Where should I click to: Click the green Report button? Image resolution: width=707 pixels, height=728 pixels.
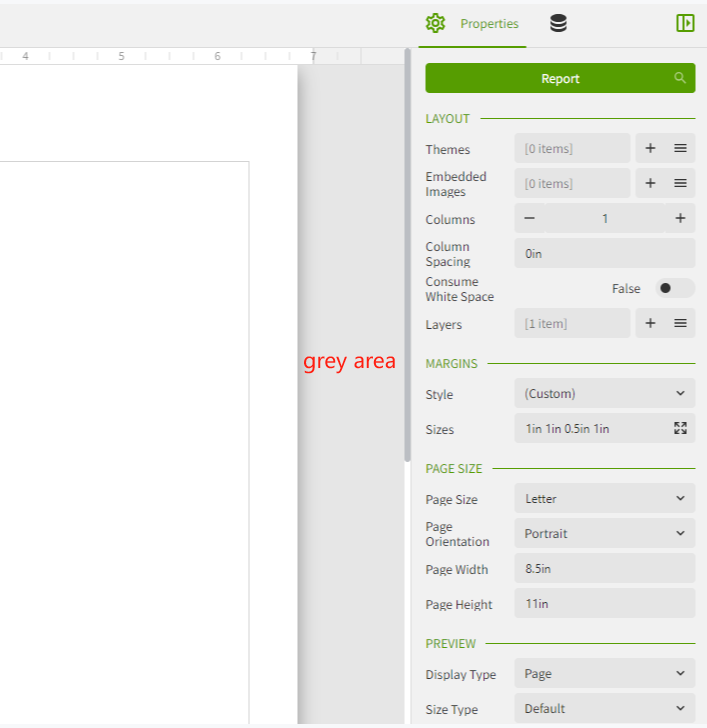click(x=560, y=79)
